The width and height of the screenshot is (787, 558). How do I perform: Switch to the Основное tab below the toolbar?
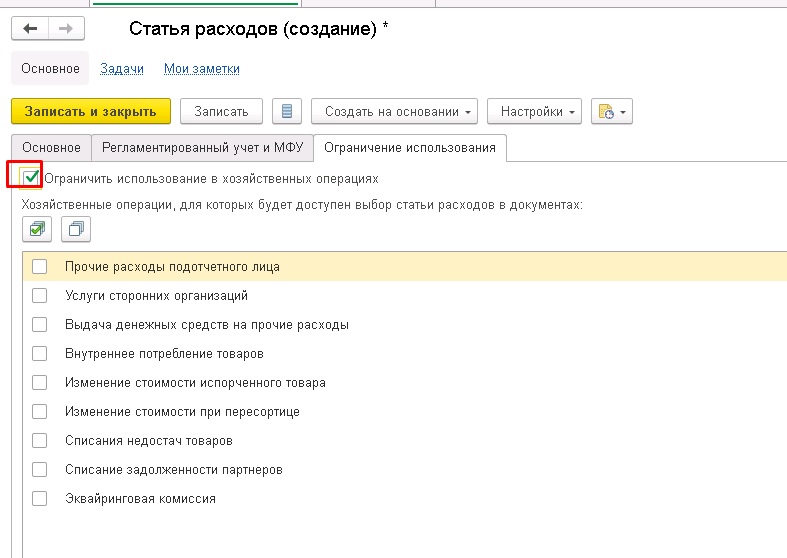pyautogui.click(x=51, y=148)
